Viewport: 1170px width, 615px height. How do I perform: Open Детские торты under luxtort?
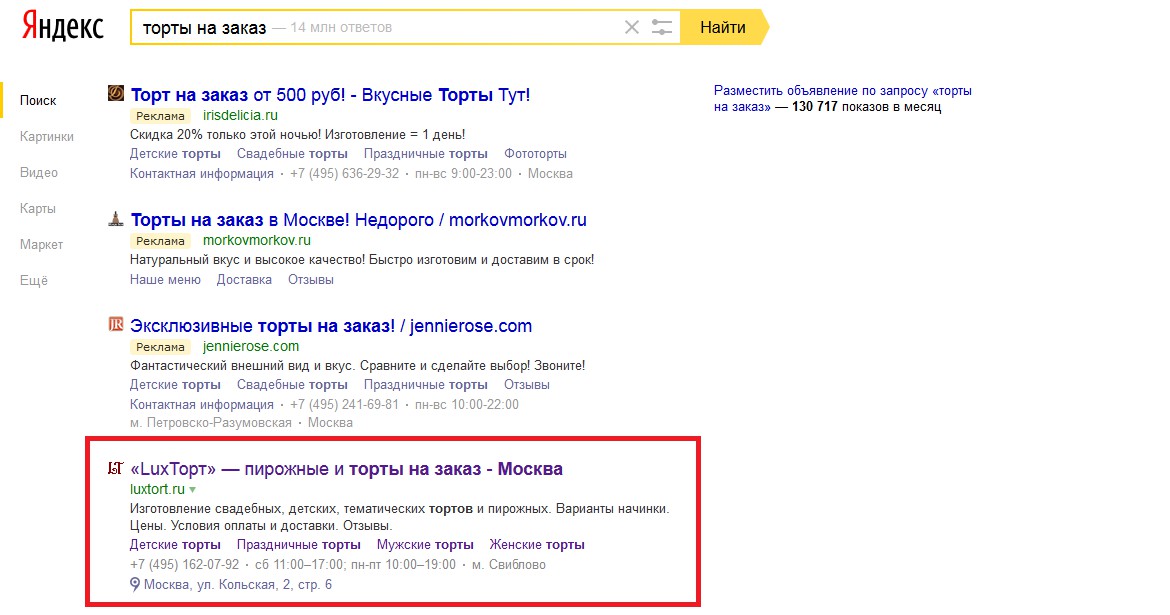tap(175, 545)
